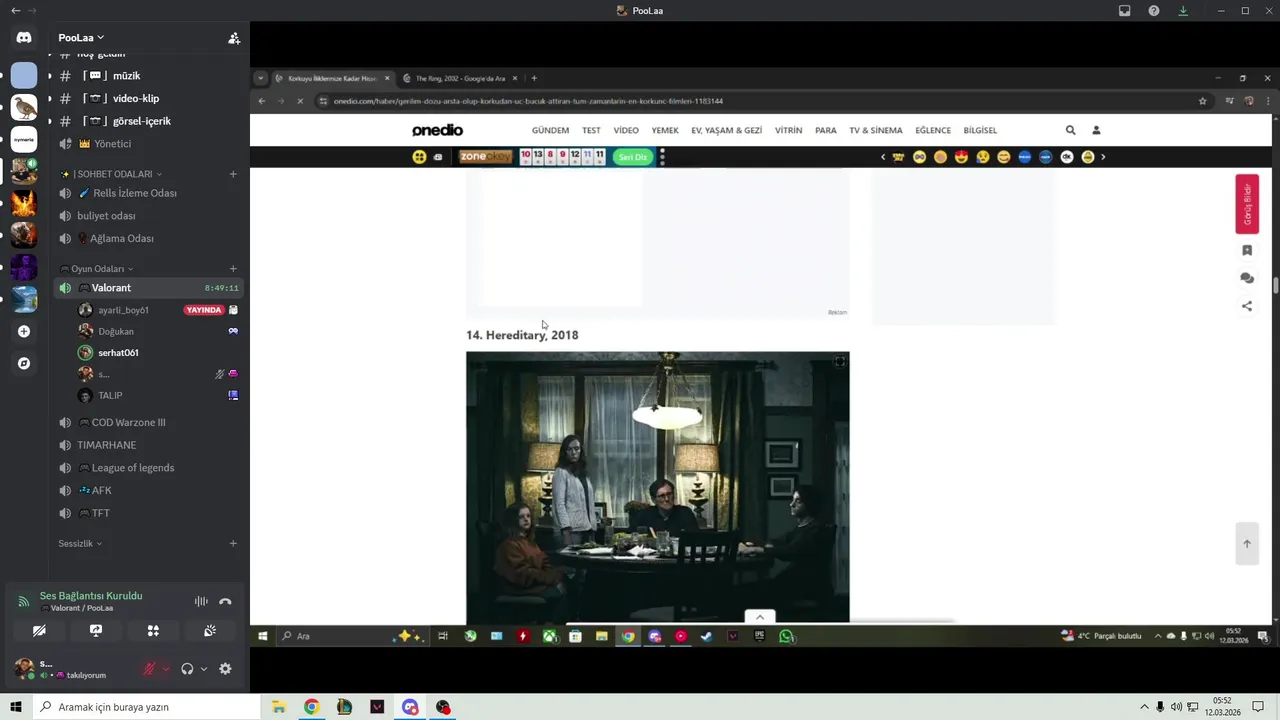The height and width of the screenshot is (720, 1280).
Task: Switch to The Ring 2002 browser tab
Action: pos(460,78)
